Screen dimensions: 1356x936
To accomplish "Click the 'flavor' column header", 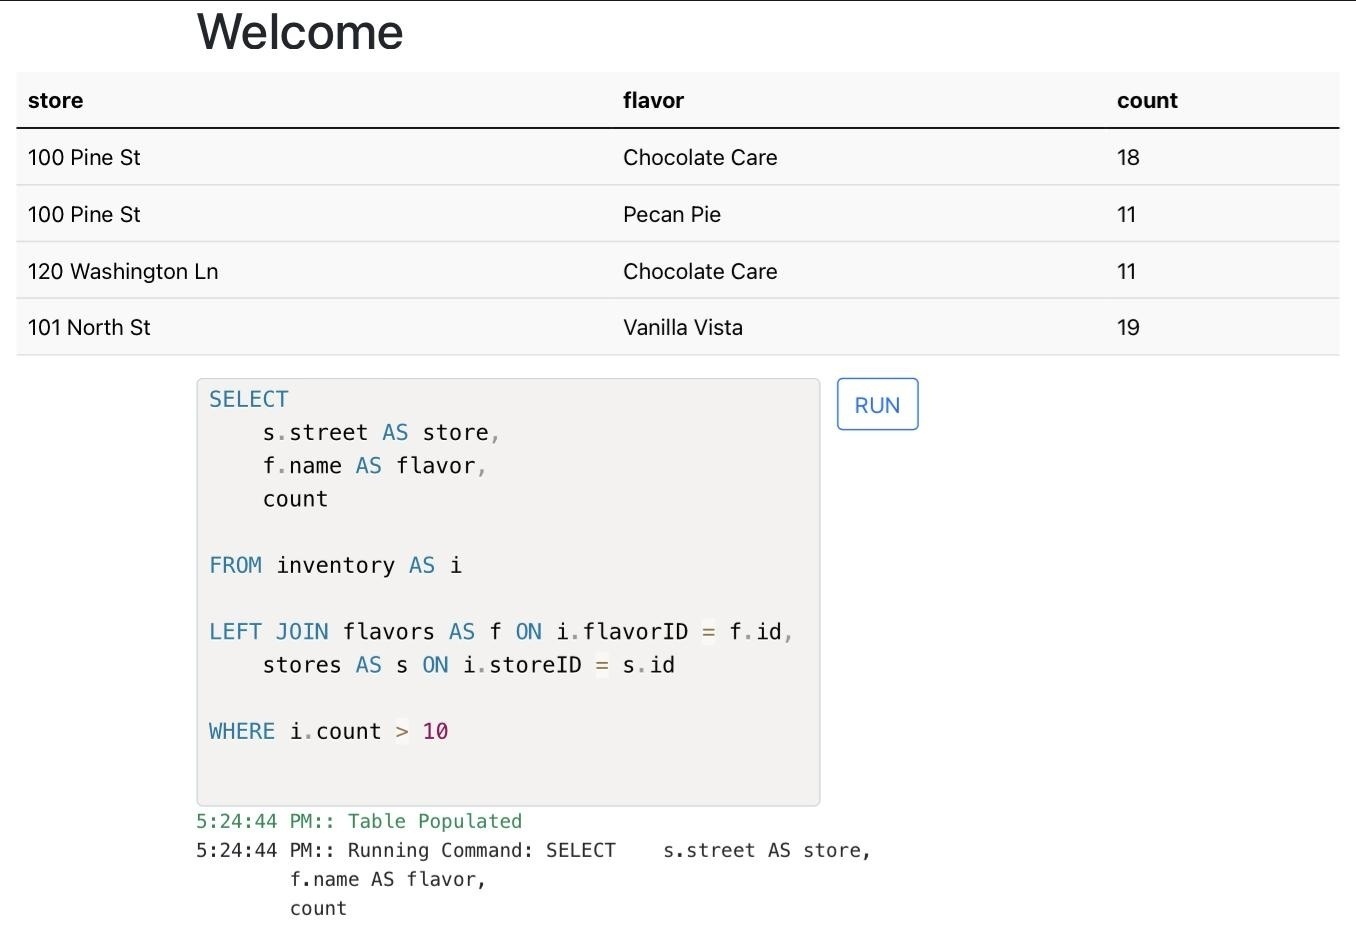I will coord(653,100).
